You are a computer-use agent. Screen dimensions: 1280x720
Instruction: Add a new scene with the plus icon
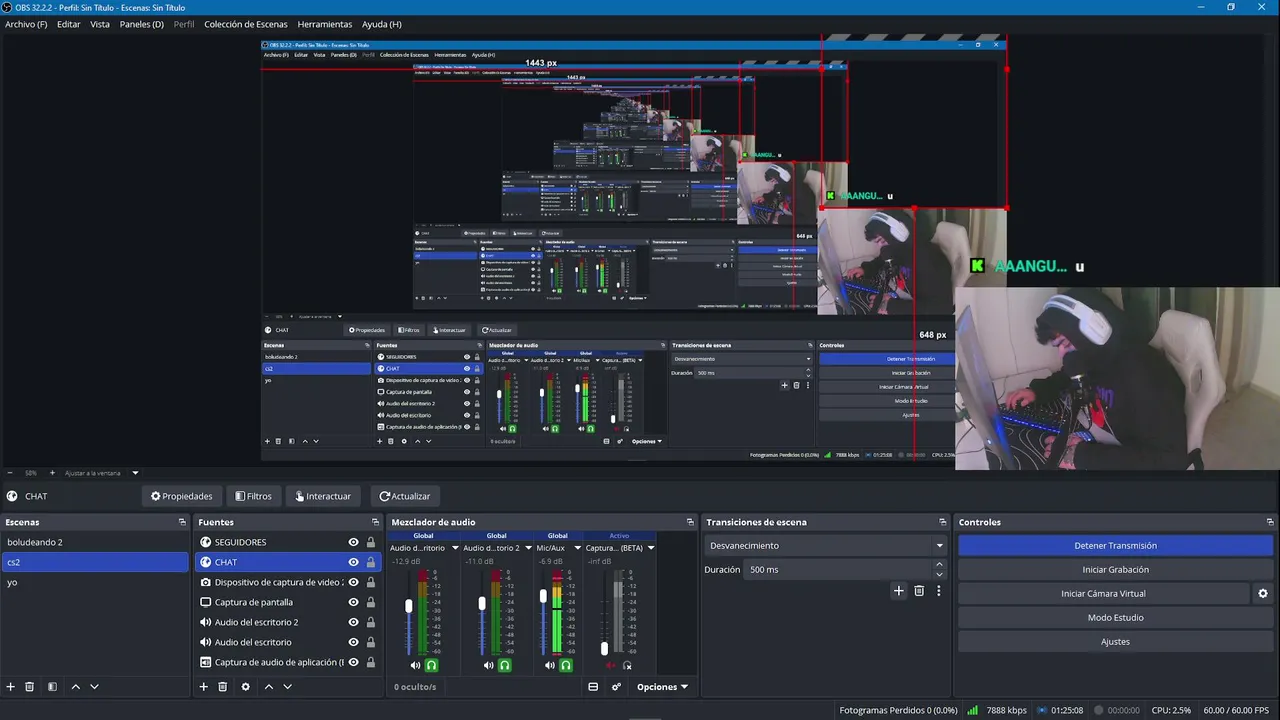click(11, 687)
